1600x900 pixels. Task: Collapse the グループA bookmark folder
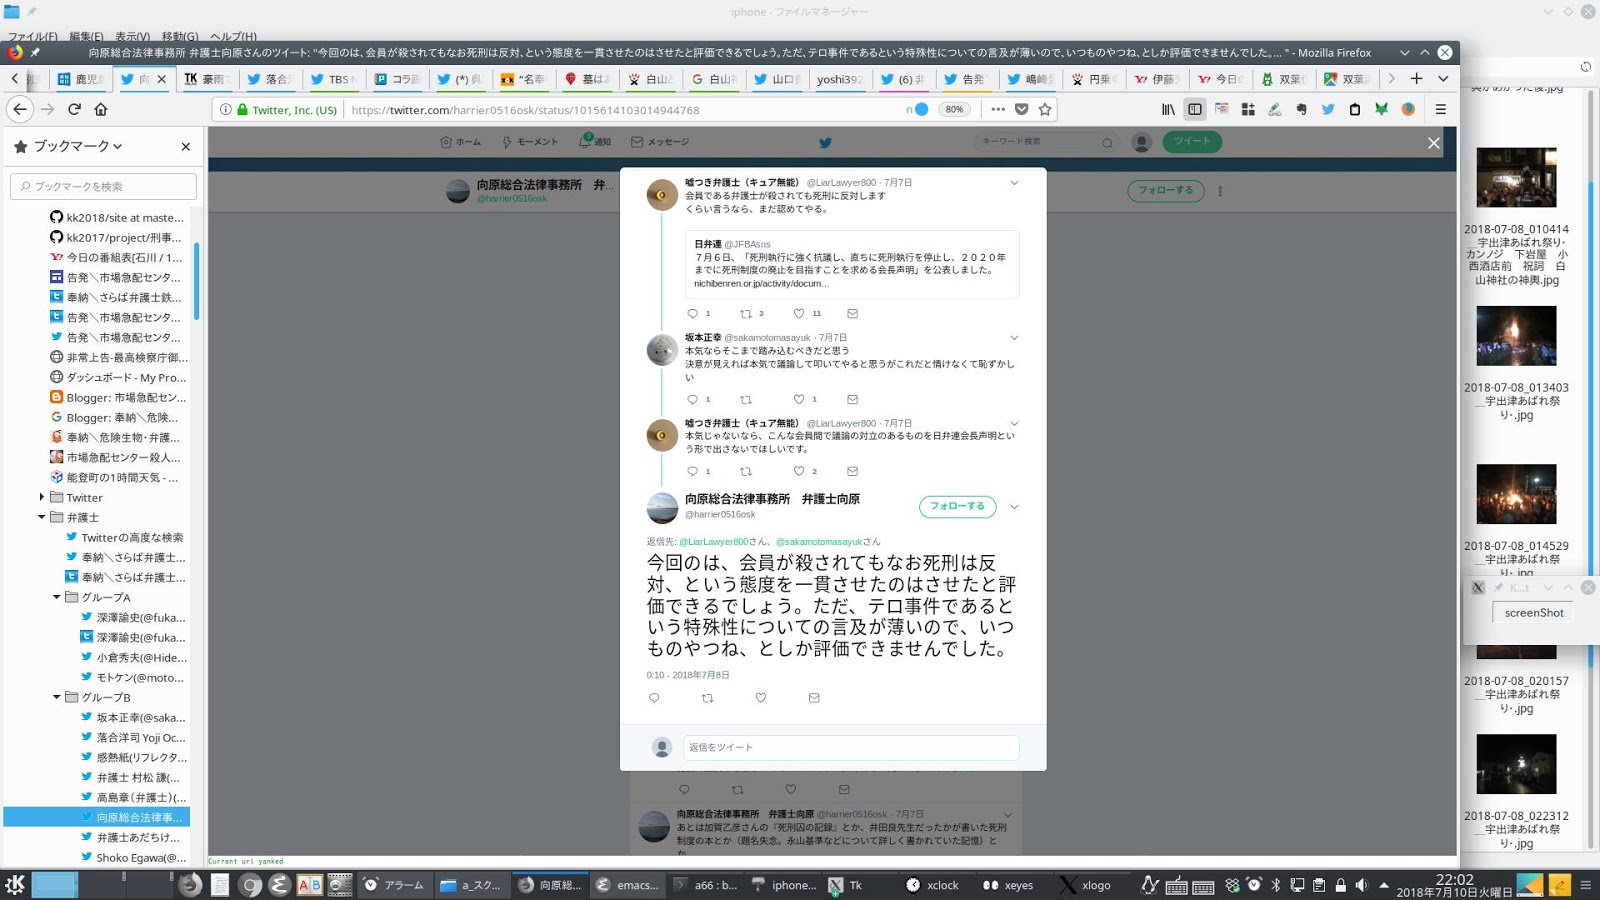[56, 597]
